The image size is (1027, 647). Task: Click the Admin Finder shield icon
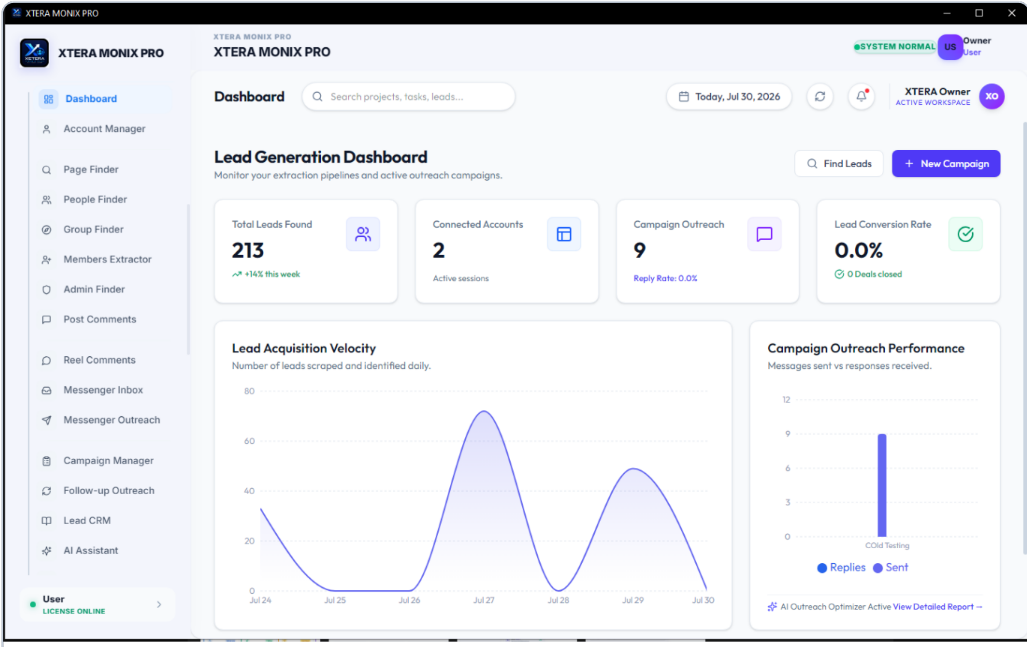[47, 289]
